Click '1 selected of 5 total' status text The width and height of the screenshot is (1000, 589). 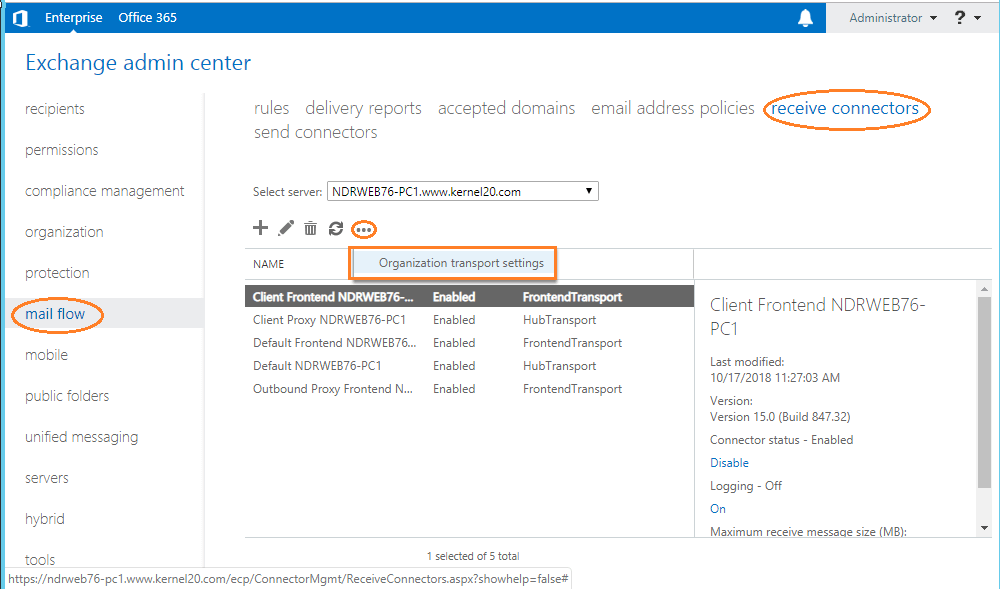tap(473, 556)
